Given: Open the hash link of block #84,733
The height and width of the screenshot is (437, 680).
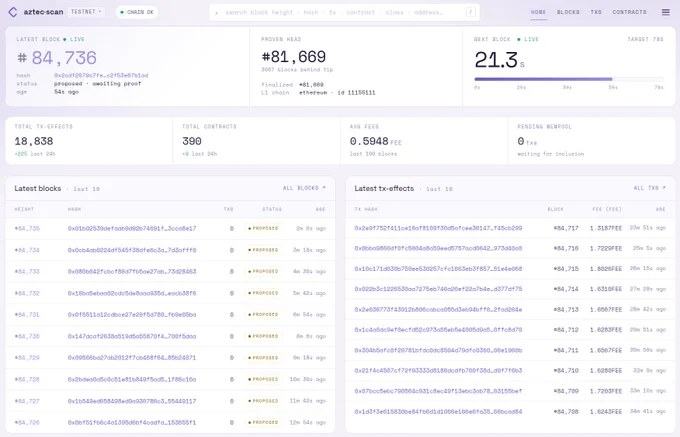Looking at the screenshot, I should [x=132, y=271].
